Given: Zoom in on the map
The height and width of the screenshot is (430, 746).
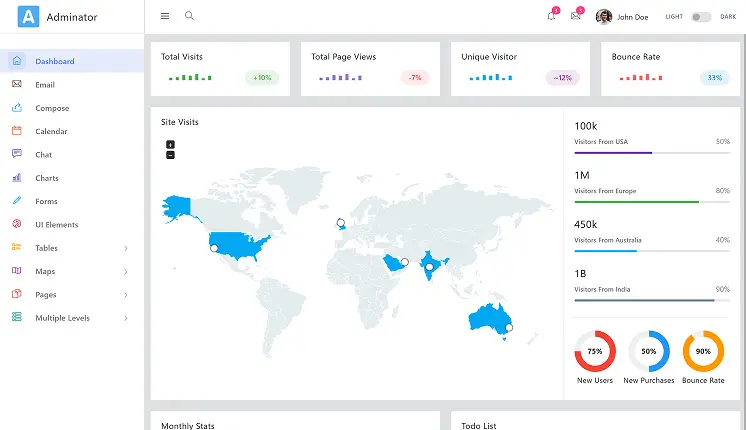Looking at the screenshot, I should (170, 145).
